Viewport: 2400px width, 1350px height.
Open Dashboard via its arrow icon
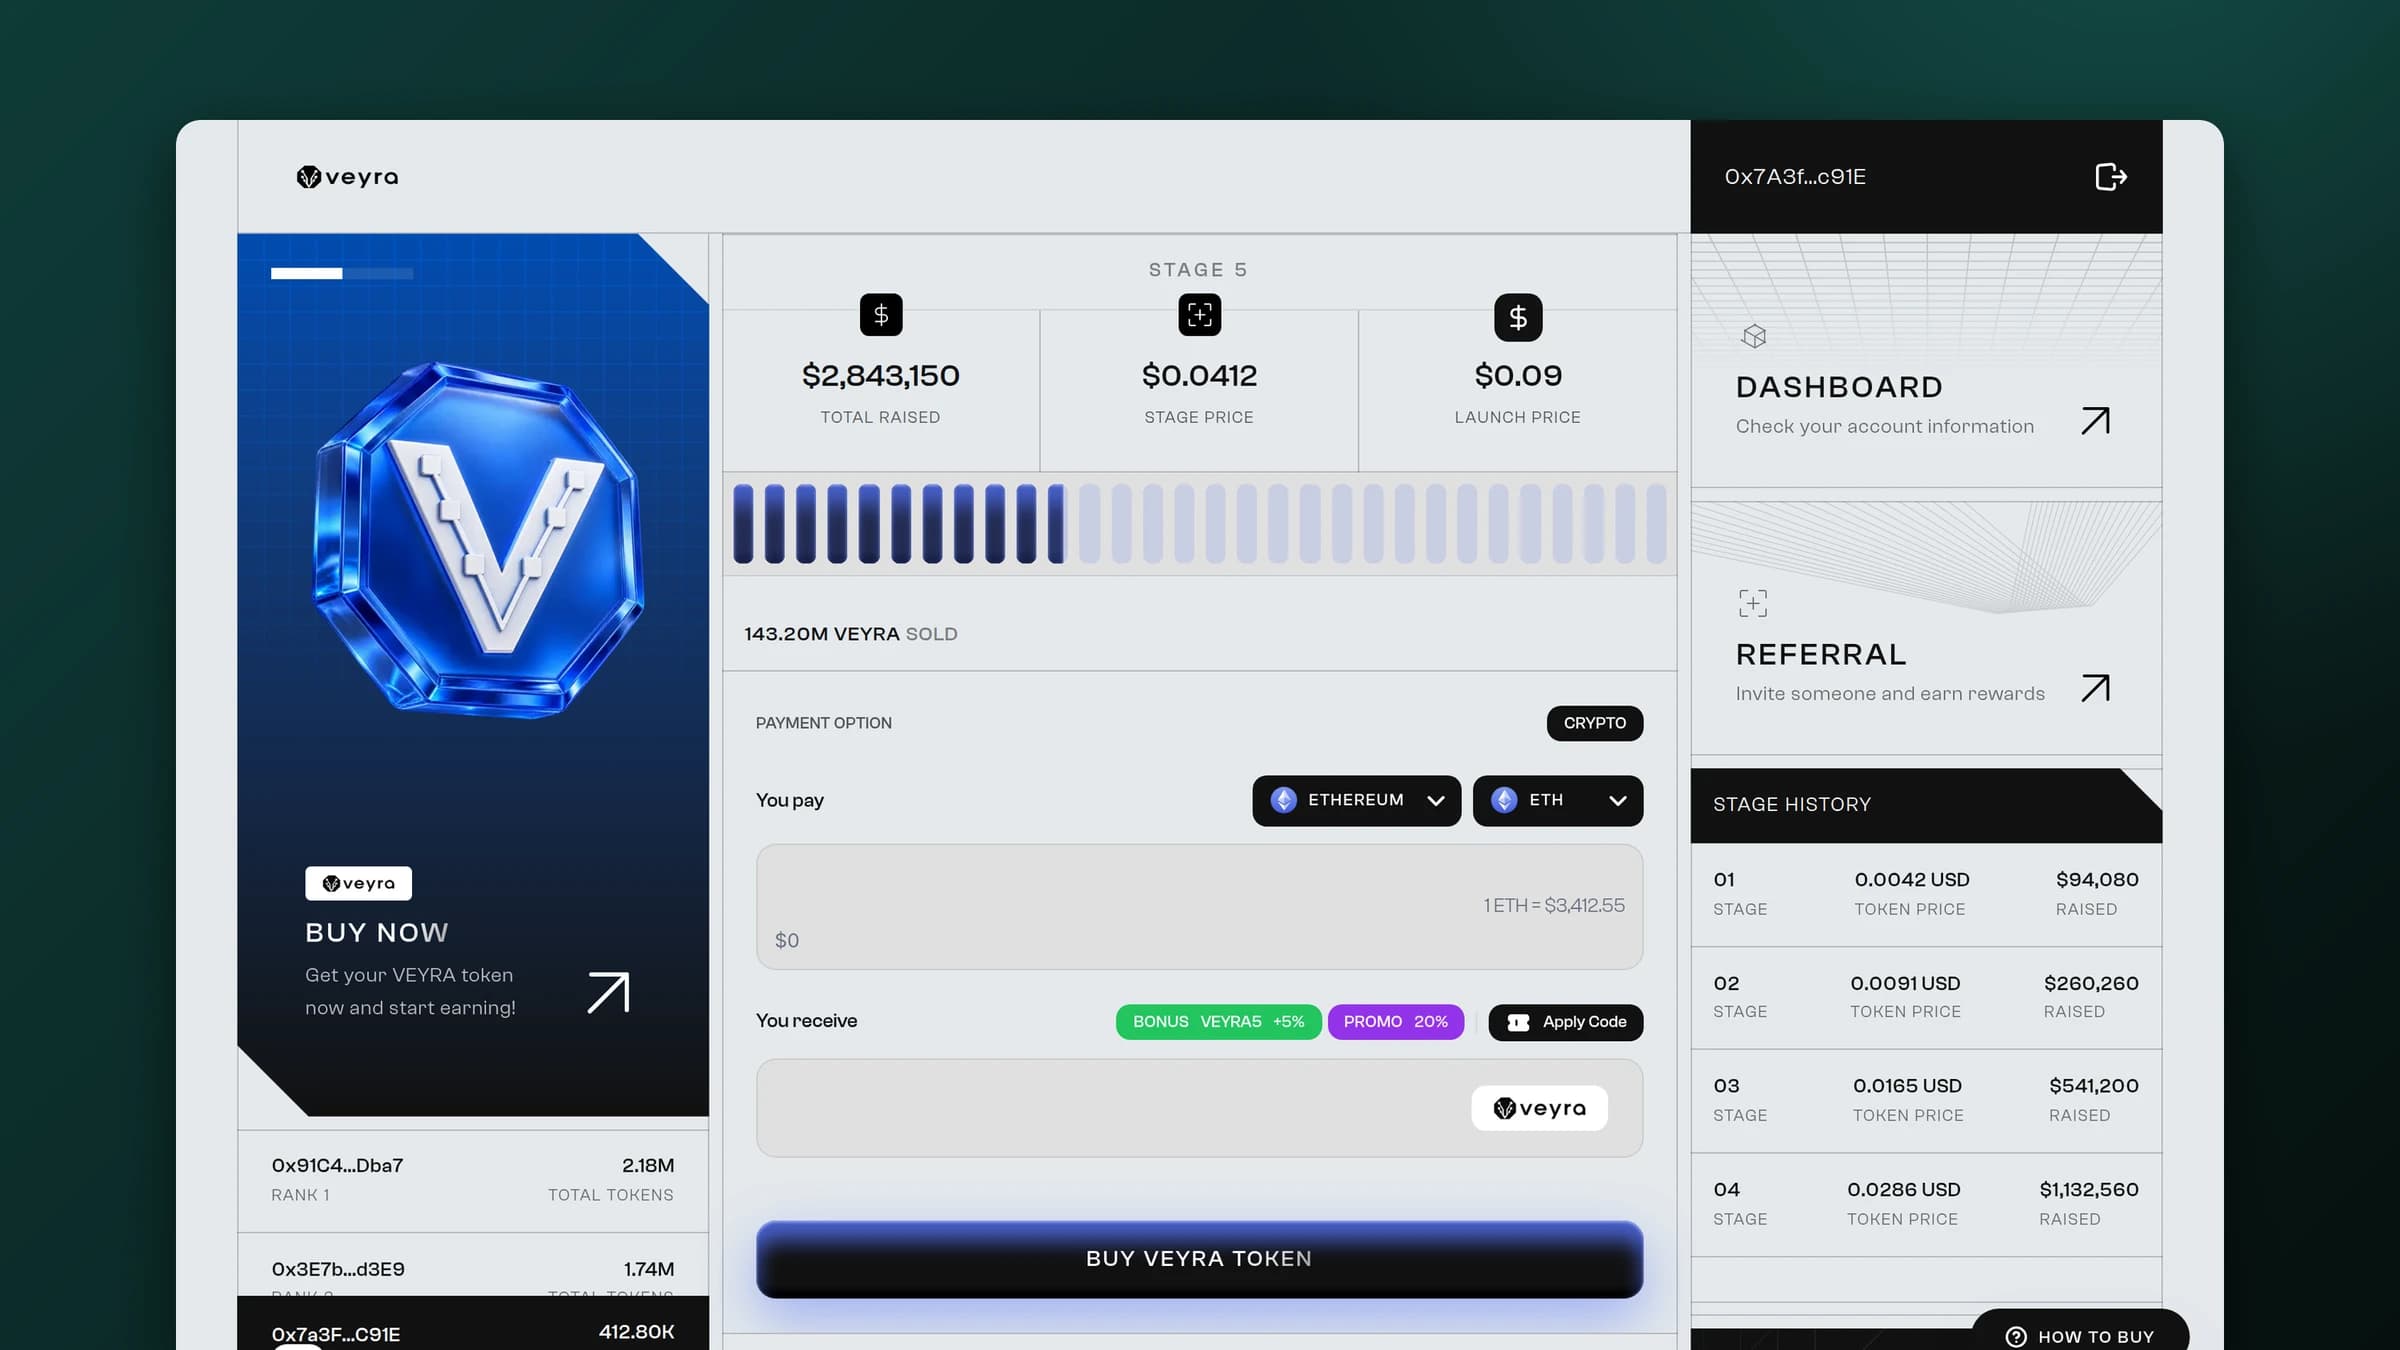(2095, 421)
